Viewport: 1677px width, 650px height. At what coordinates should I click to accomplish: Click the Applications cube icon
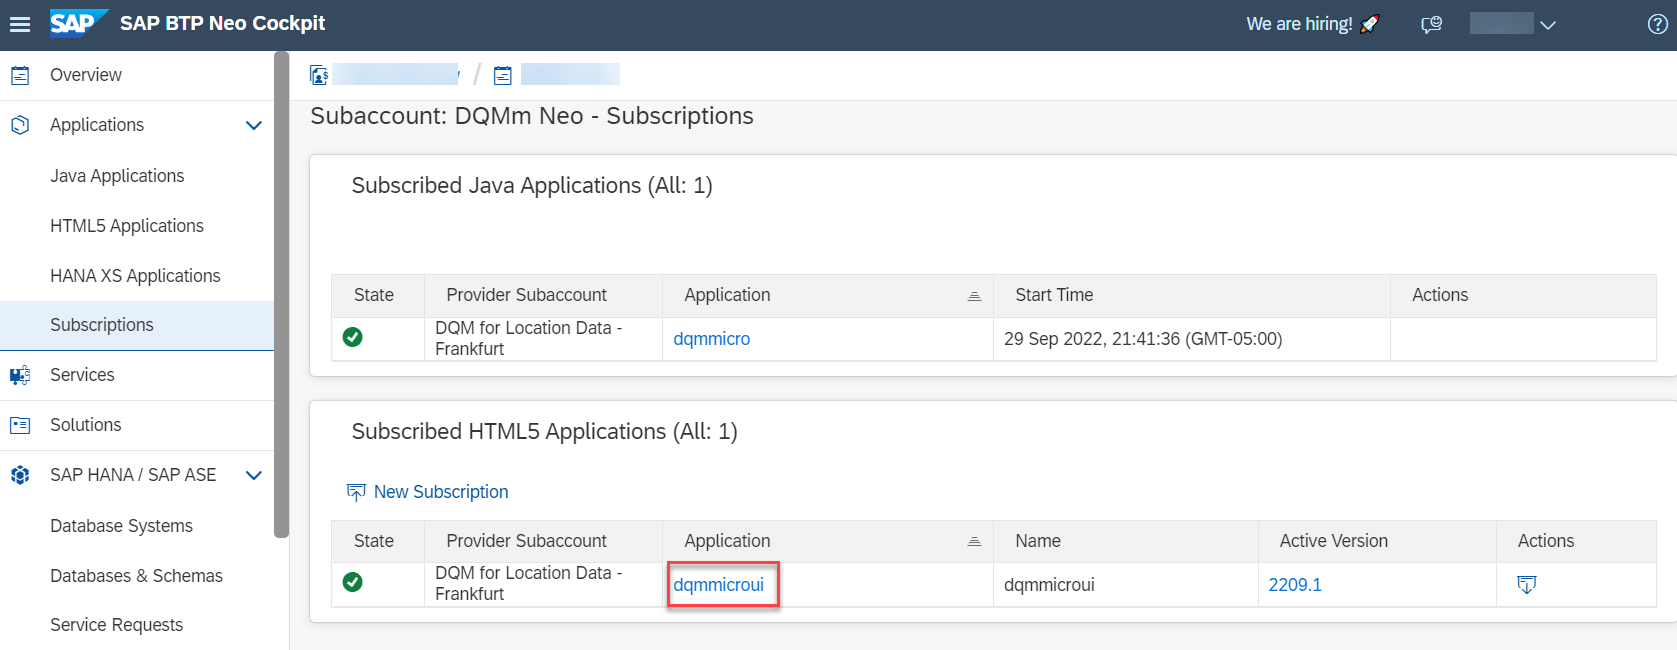(x=20, y=125)
